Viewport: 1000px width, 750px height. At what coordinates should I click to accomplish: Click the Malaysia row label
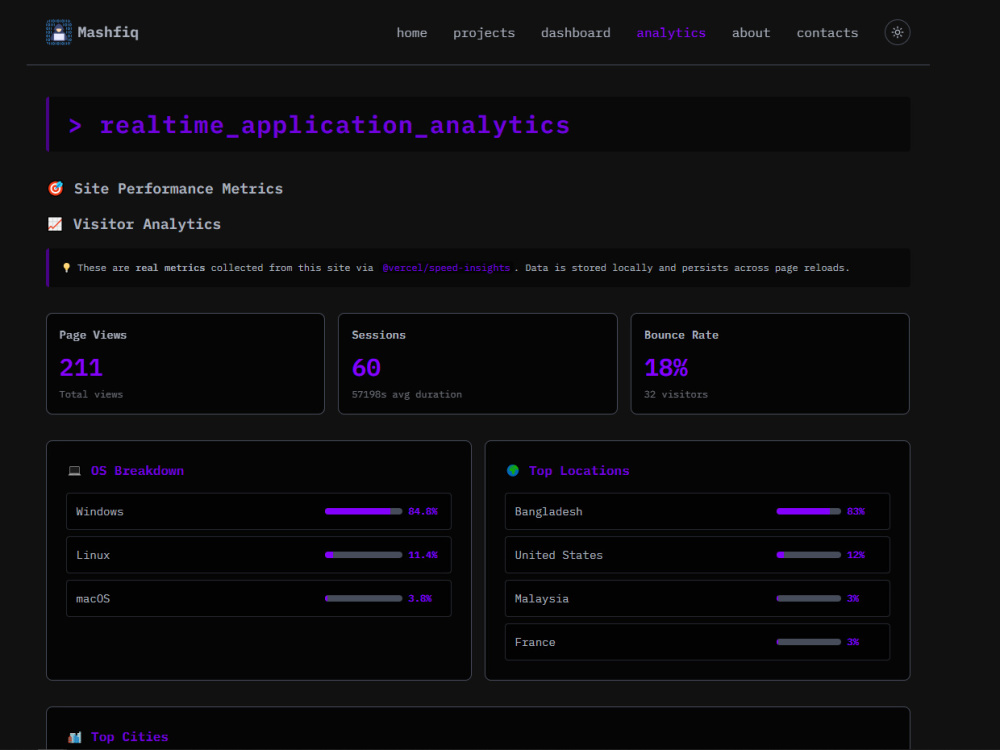pos(541,599)
